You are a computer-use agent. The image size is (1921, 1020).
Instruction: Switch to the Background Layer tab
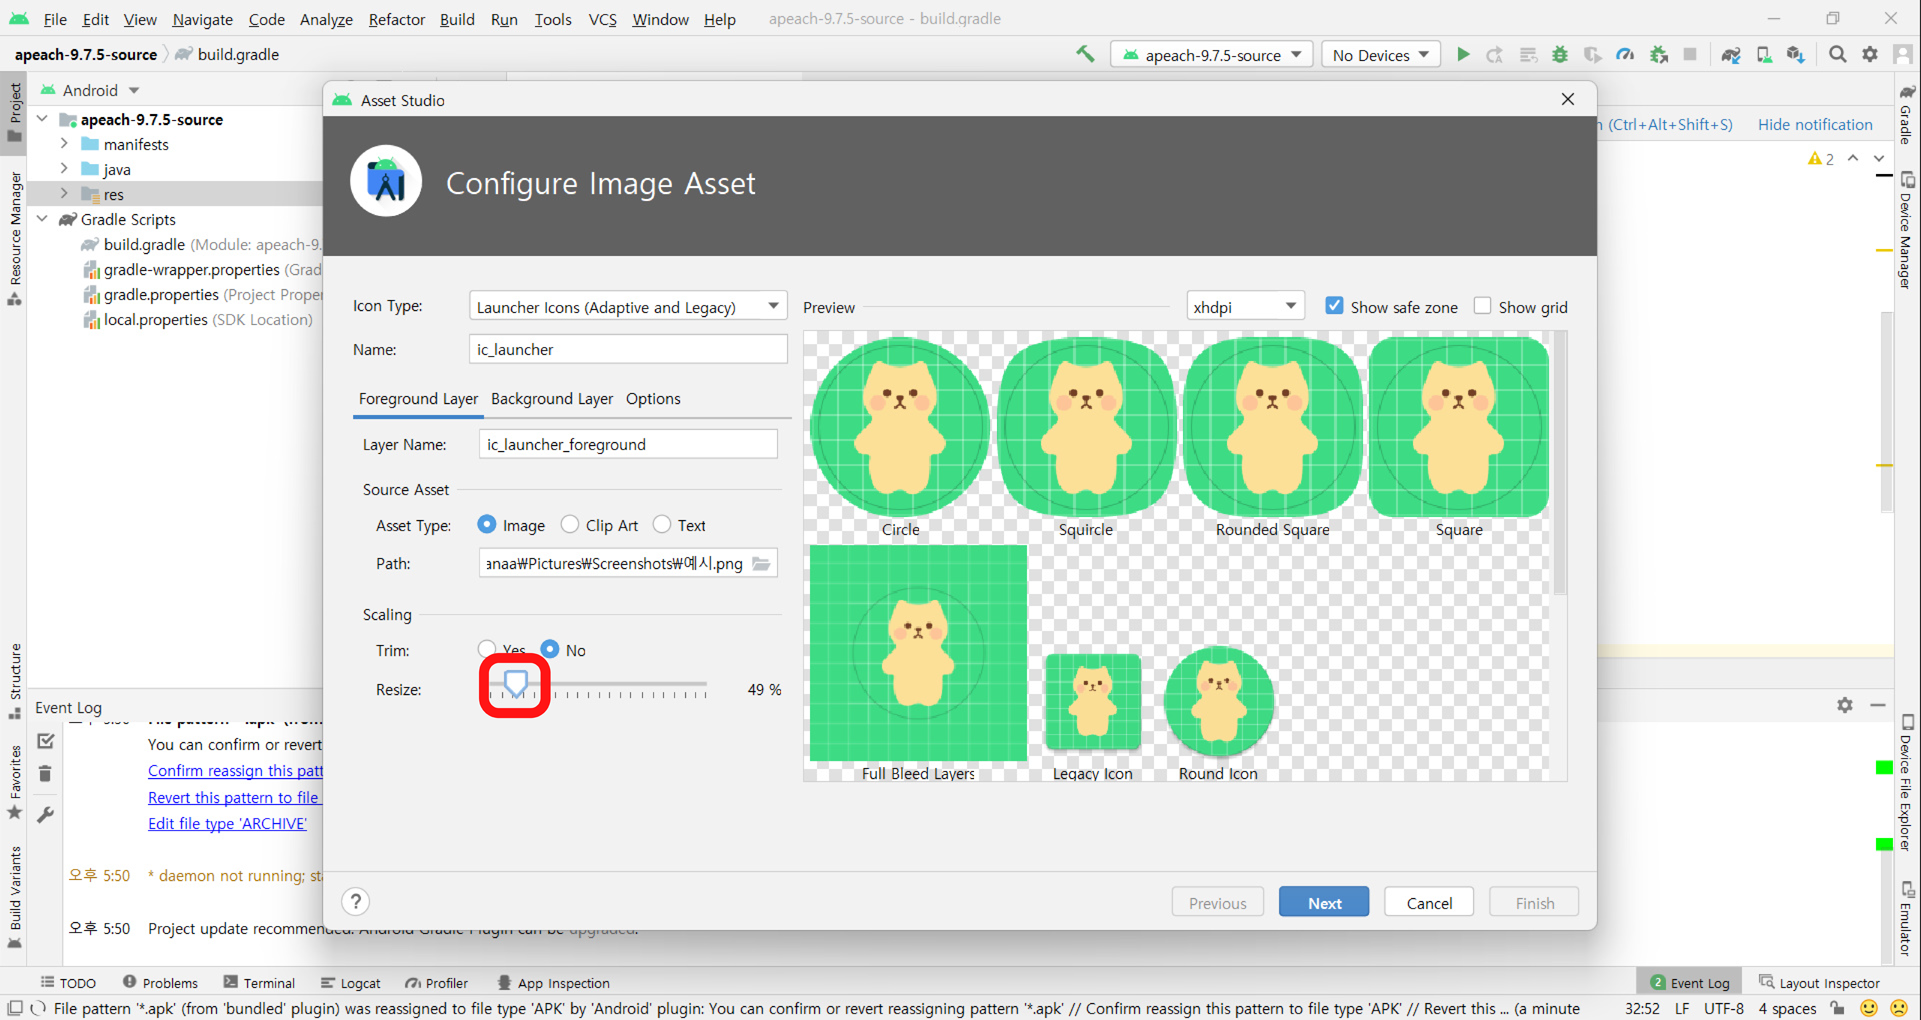click(x=552, y=398)
